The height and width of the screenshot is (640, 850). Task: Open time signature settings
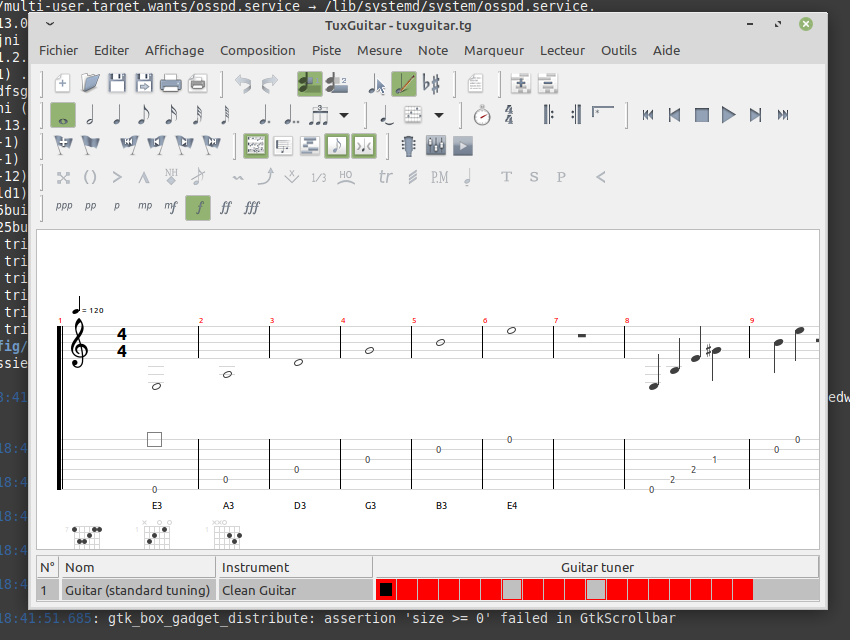(x=509, y=115)
